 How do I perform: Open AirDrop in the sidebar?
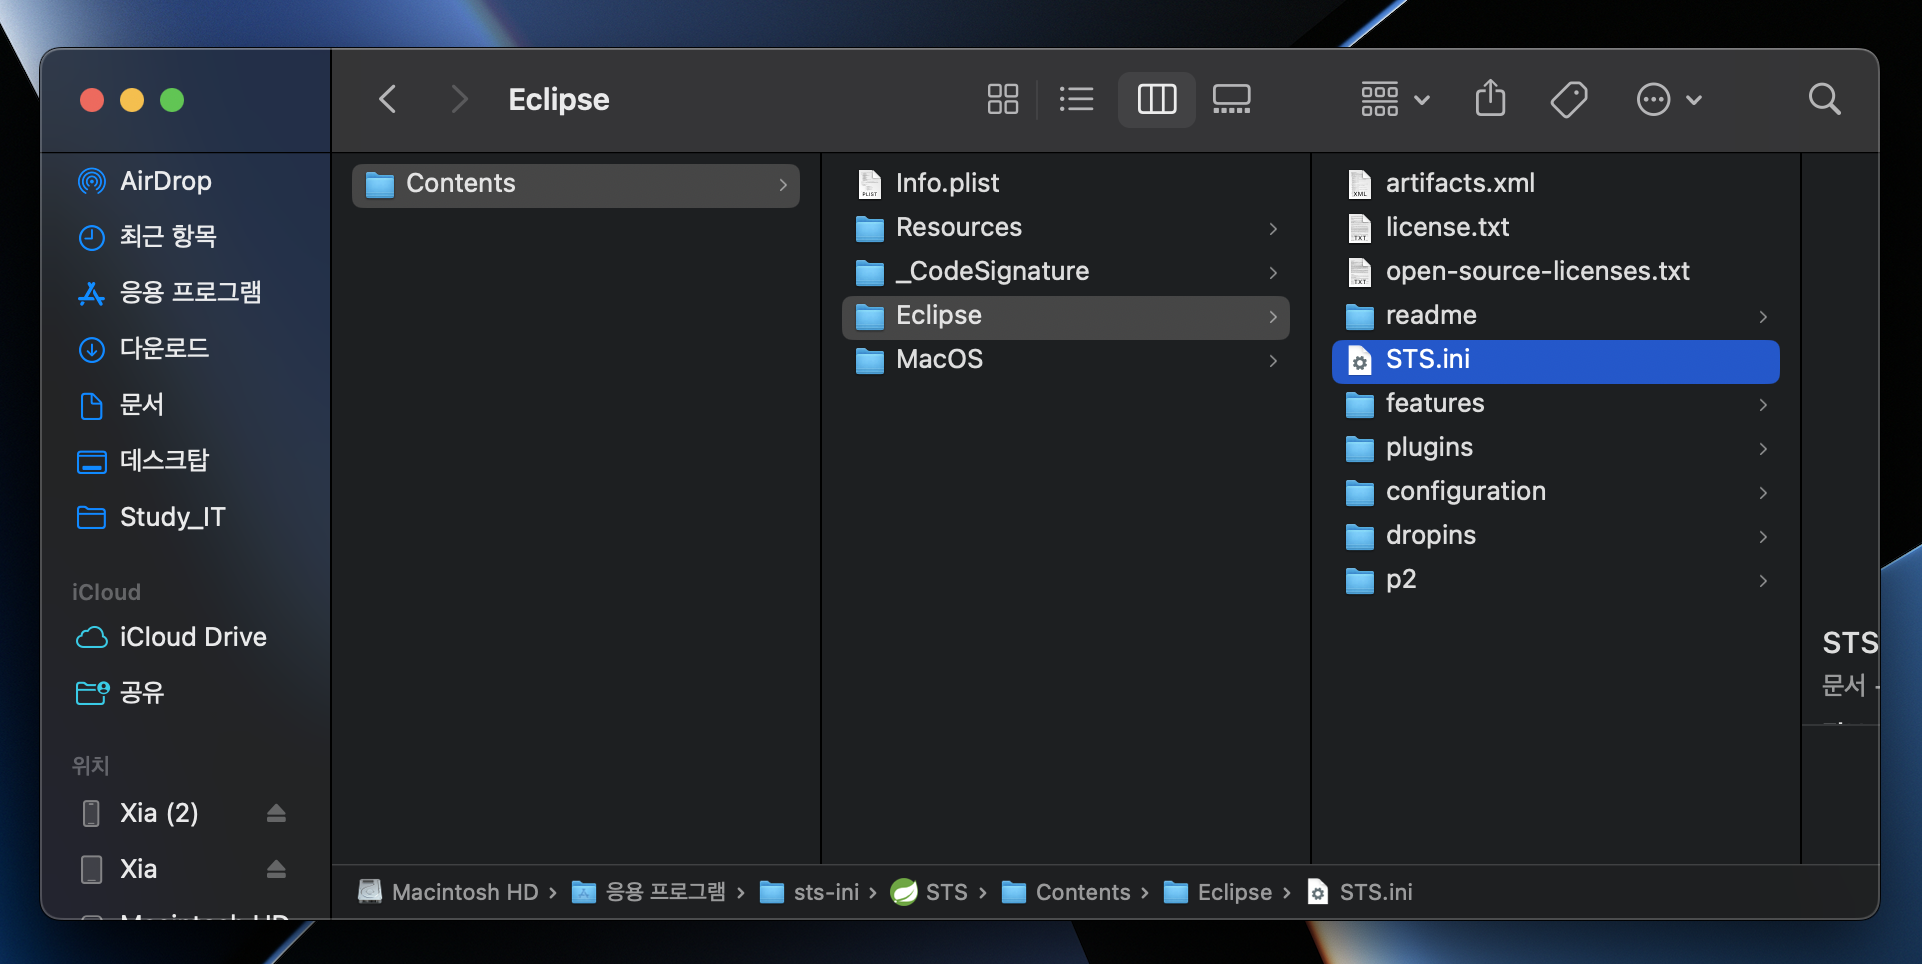(166, 181)
